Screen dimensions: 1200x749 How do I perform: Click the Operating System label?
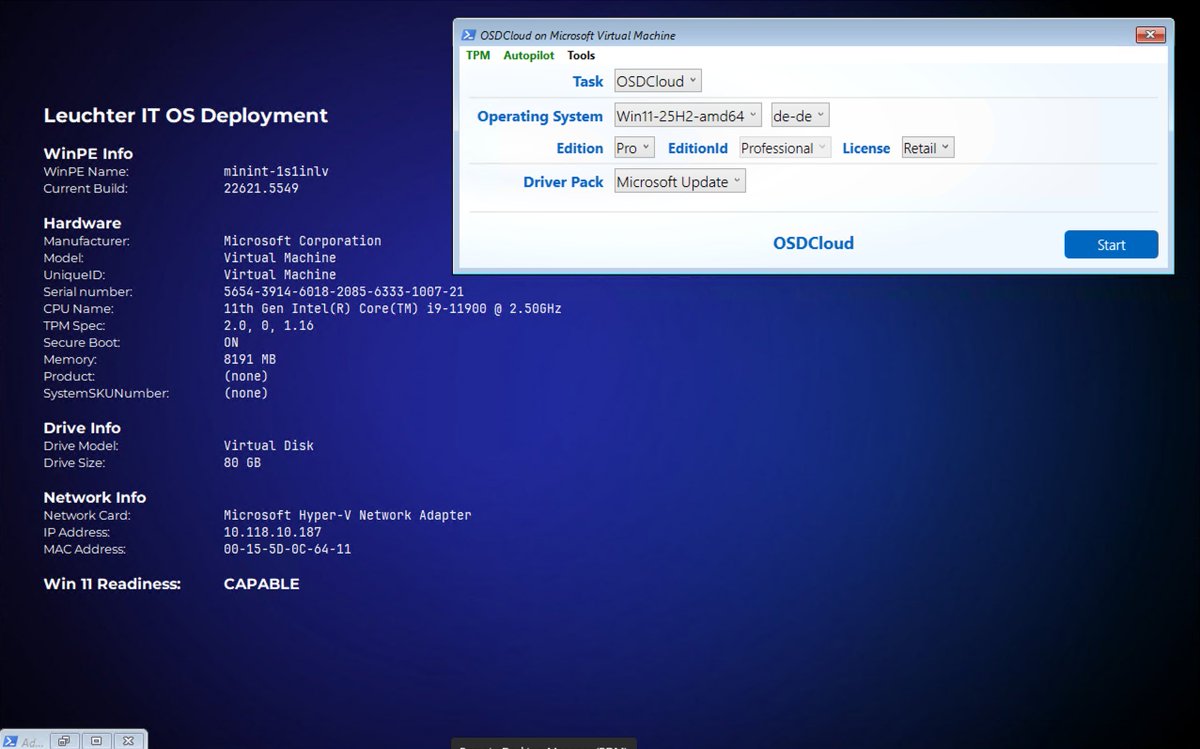[540, 116]
